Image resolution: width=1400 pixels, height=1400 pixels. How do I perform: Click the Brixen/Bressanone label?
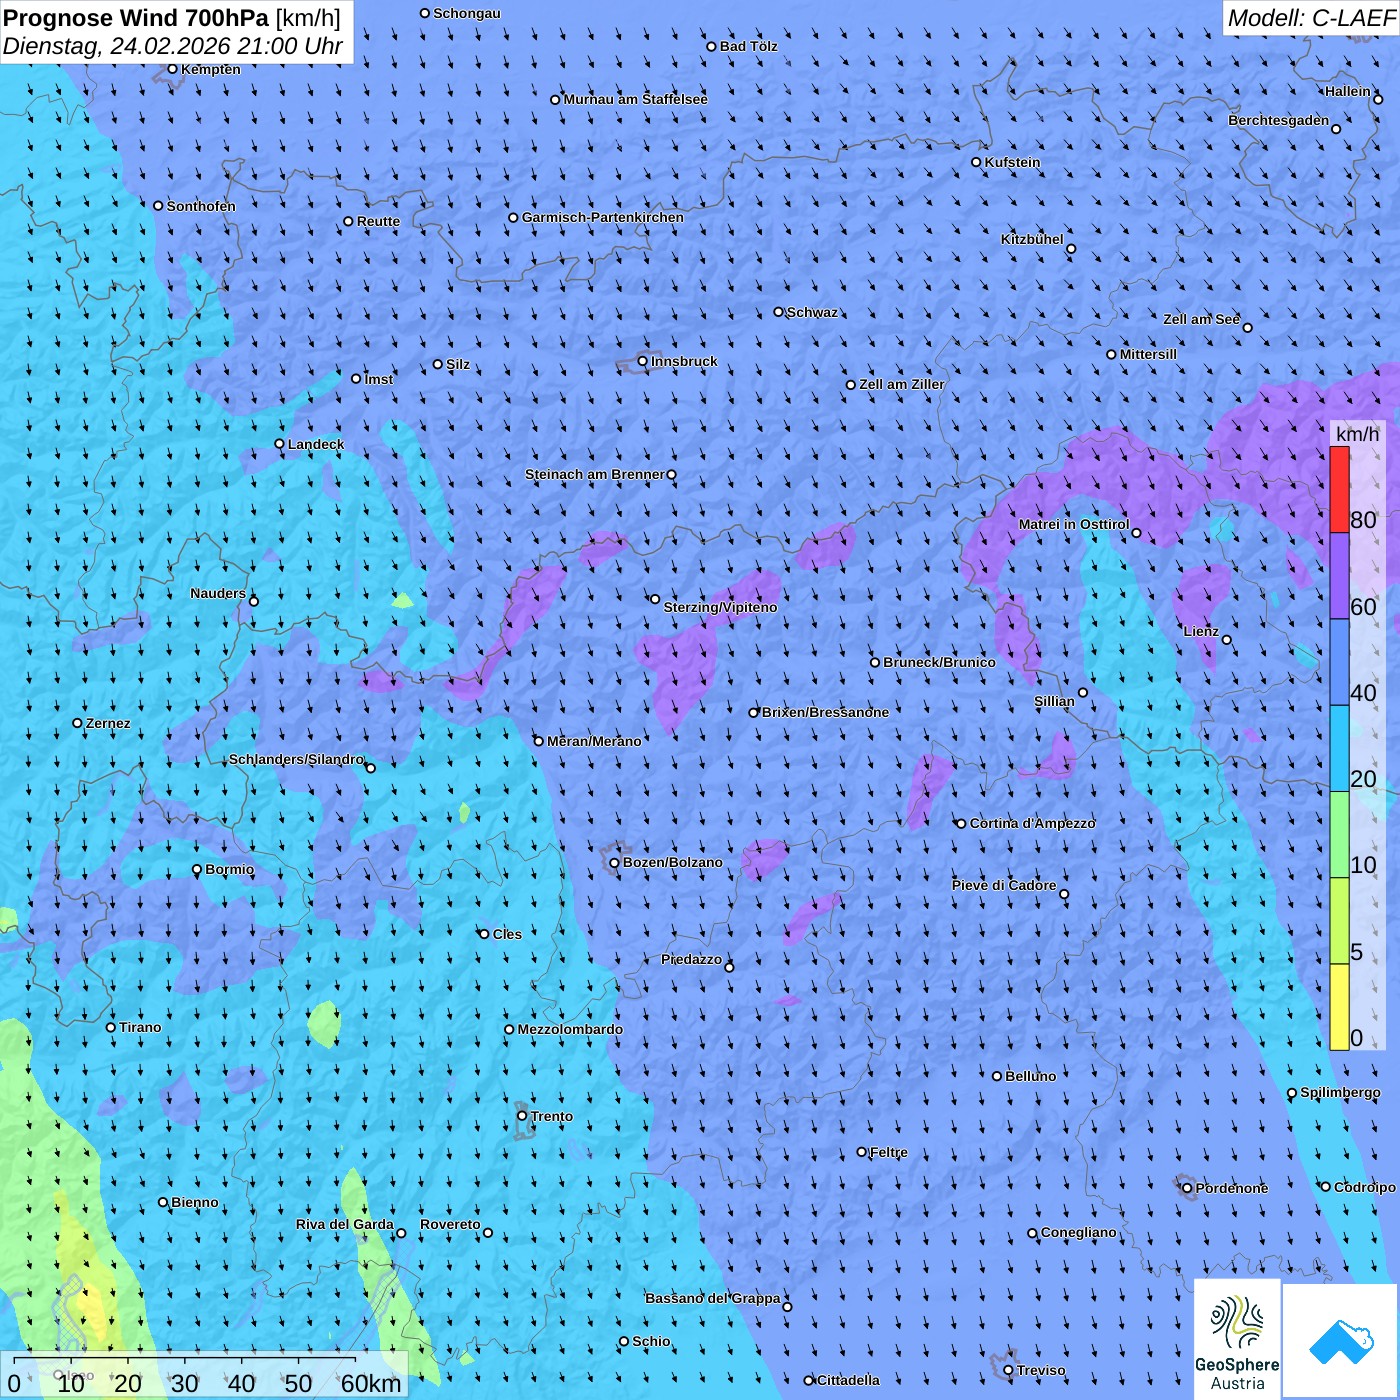pos(825,712)
